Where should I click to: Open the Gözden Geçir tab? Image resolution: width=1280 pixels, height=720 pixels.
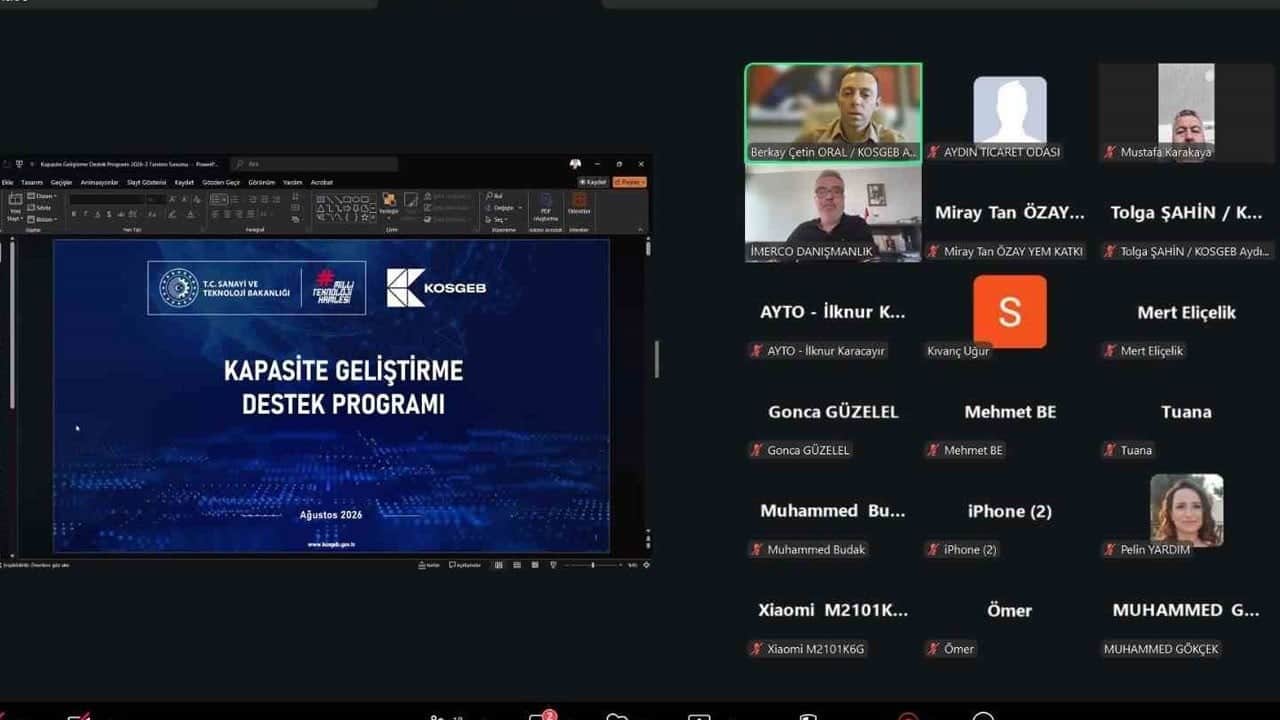tap(221, 182)
